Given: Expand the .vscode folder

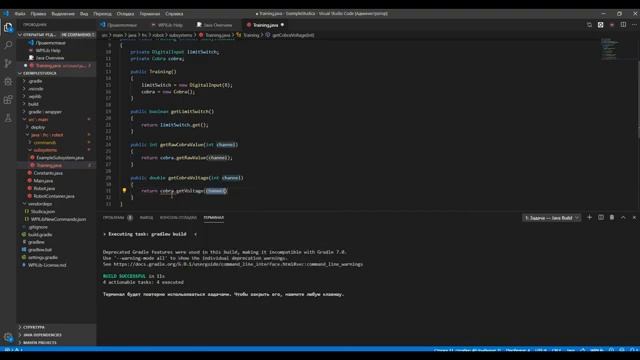Looking at the screenshot, I should [36, 89].
